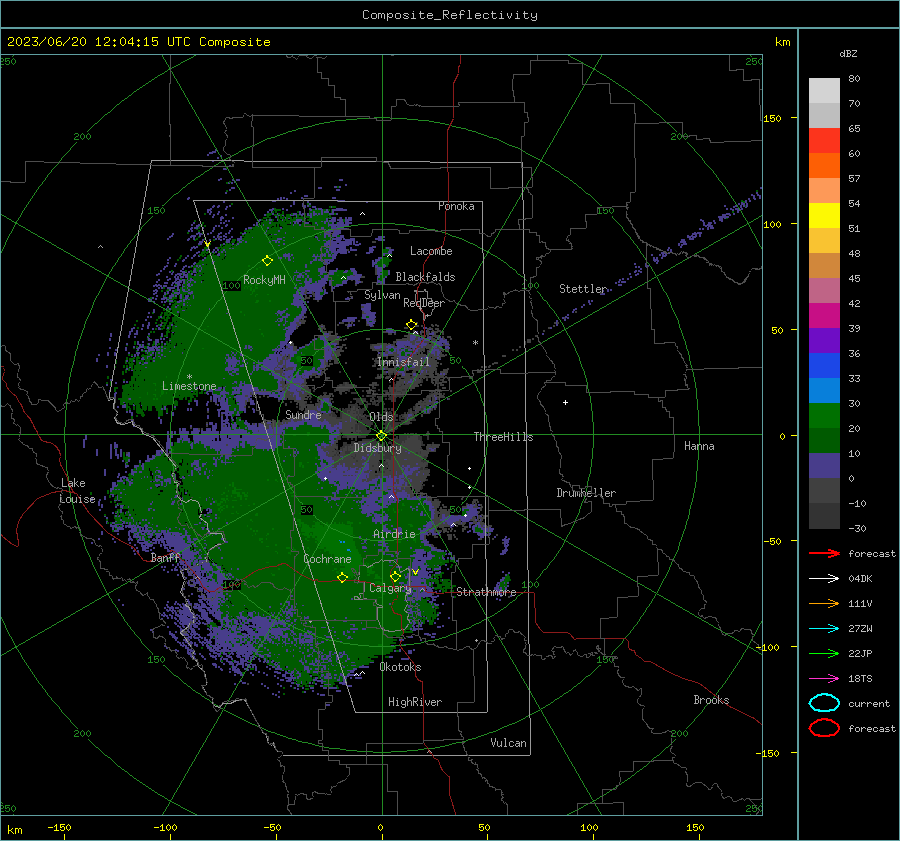Click the RedDeer city label
Image resolution: width=900 pixels, height=841 pixels.
pyautogui.click(x=424, y=303)
